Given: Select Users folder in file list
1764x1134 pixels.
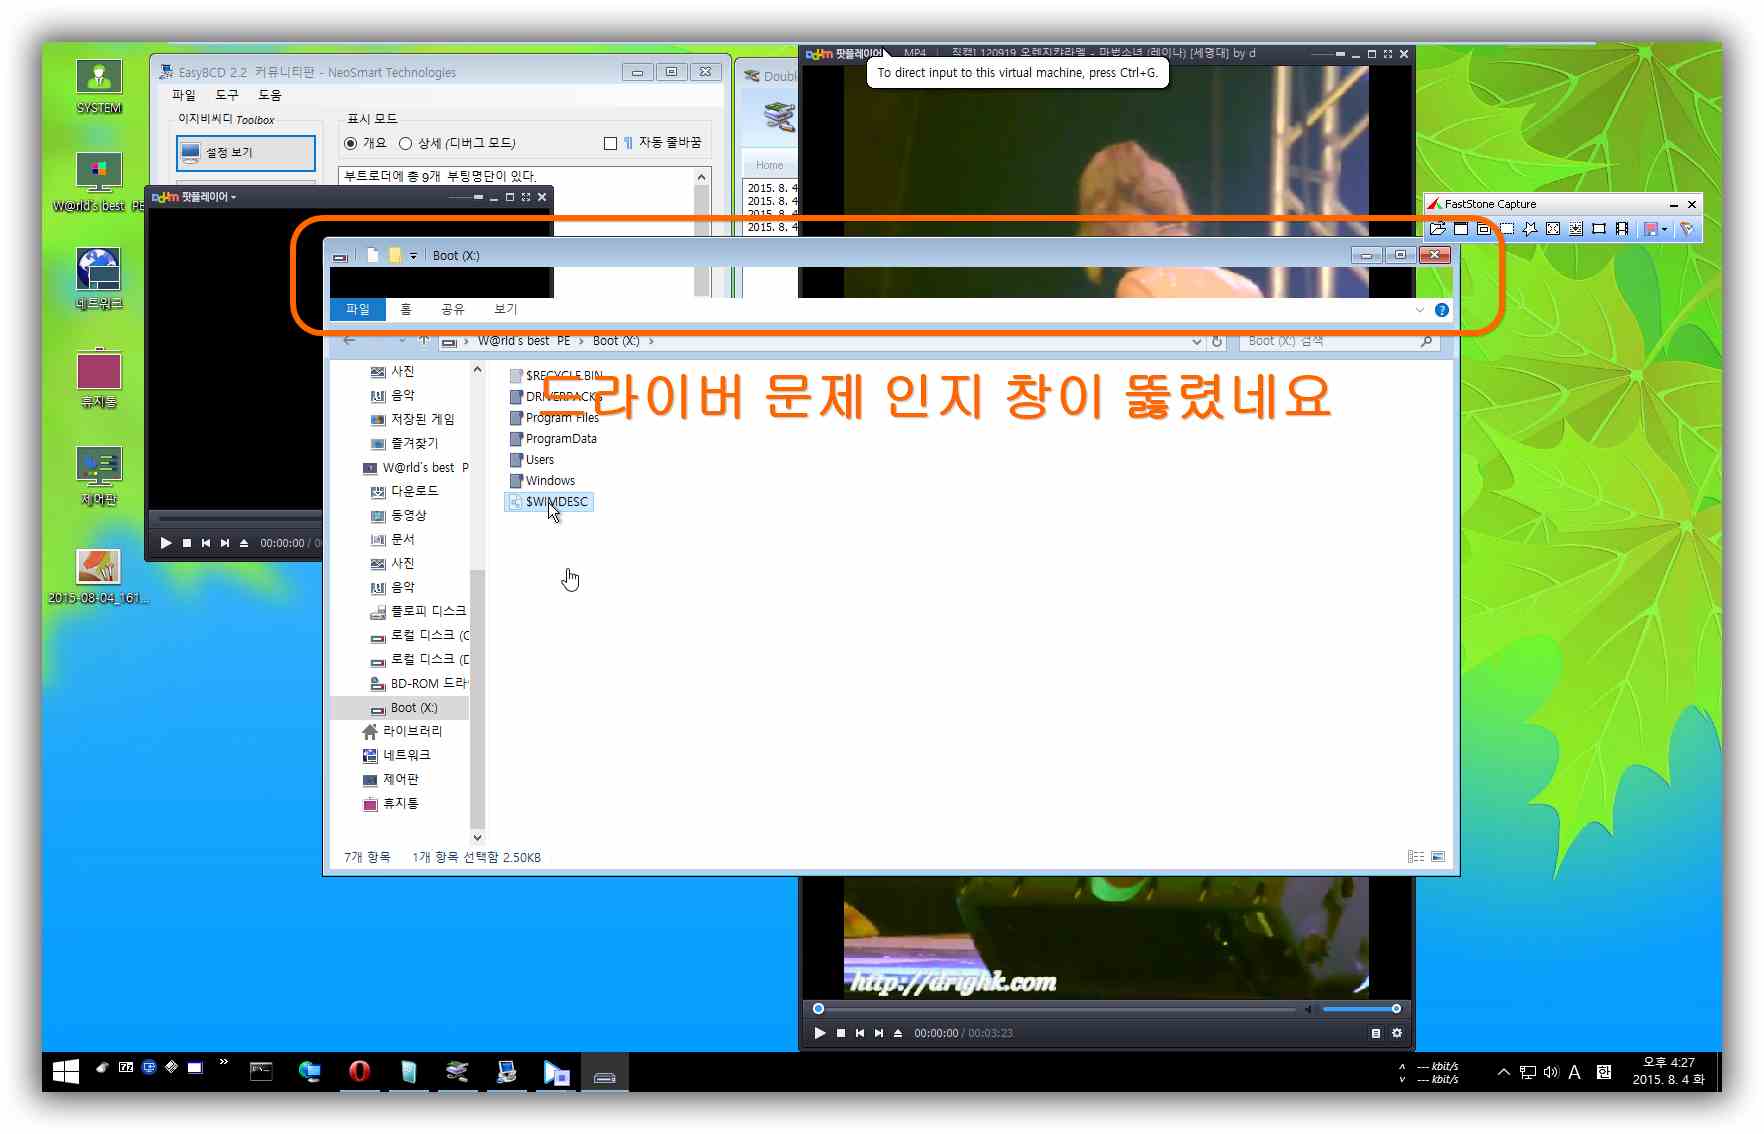Looking at the screenshot, I should tap(532, 460).
